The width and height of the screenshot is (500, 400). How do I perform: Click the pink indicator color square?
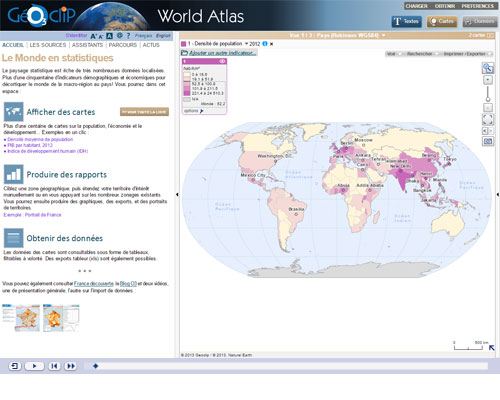tap(183, 44)
